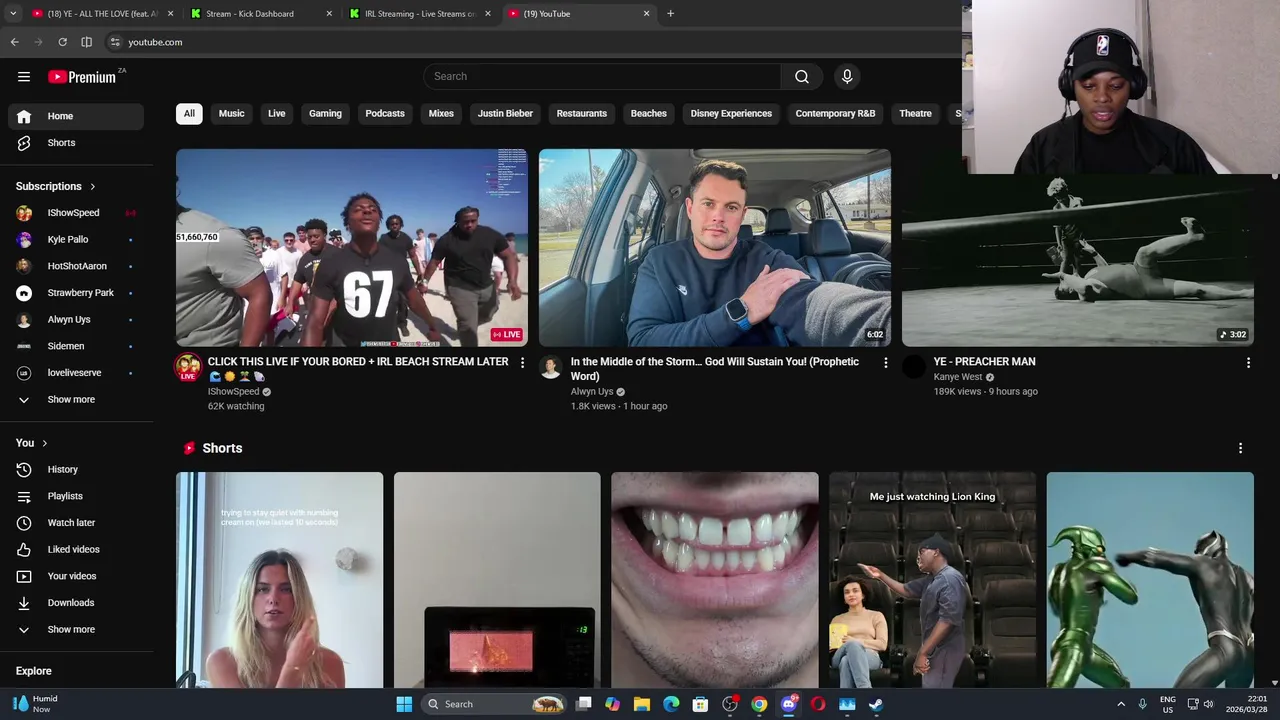Open File Explorer from the taskbar

pos(642,704)
